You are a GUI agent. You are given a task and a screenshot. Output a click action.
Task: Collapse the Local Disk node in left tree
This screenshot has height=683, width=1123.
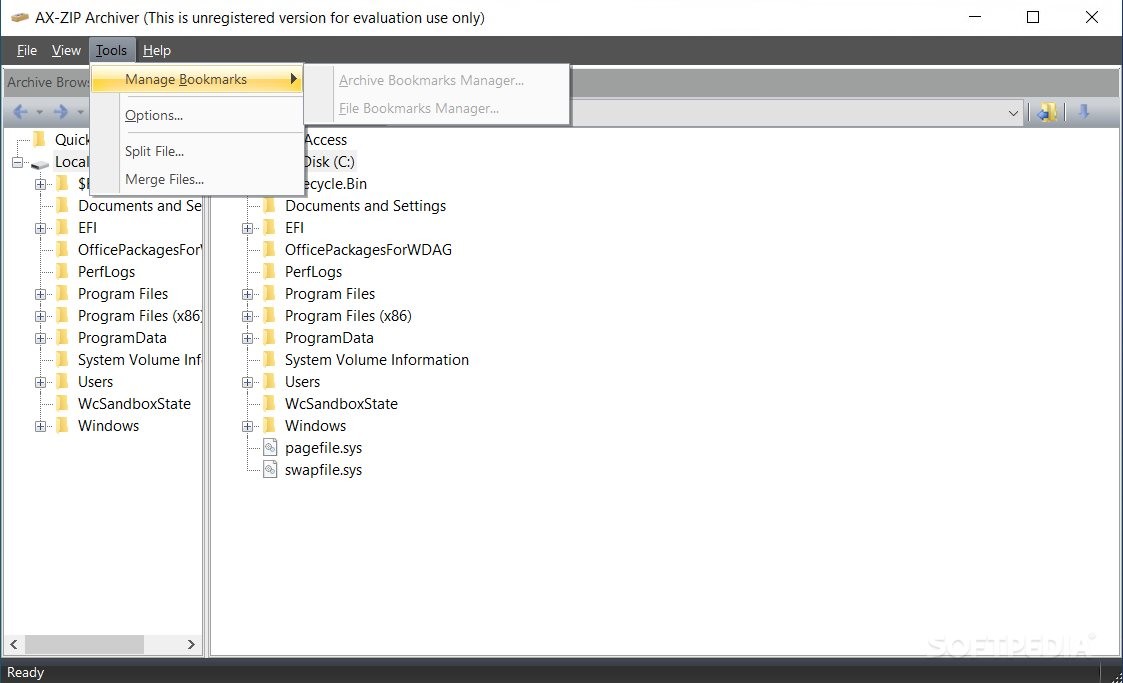(17, 163)
